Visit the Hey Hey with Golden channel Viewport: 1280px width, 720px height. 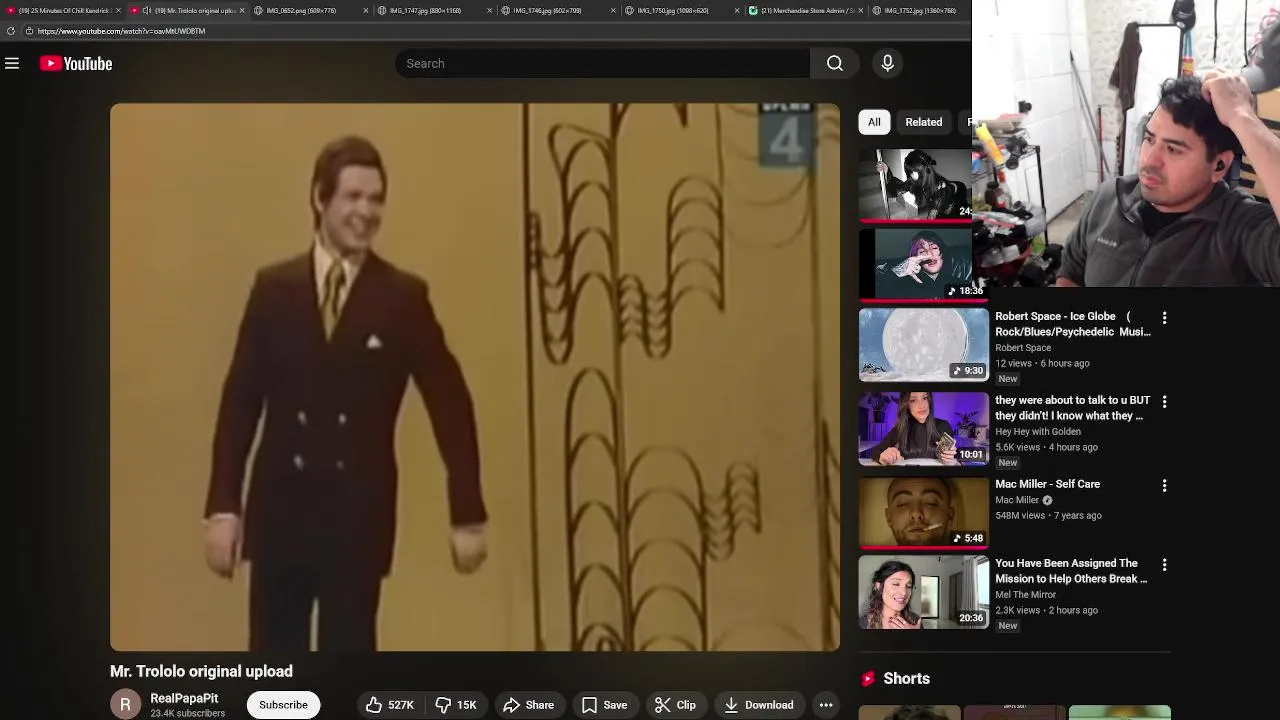(1037, 432)
